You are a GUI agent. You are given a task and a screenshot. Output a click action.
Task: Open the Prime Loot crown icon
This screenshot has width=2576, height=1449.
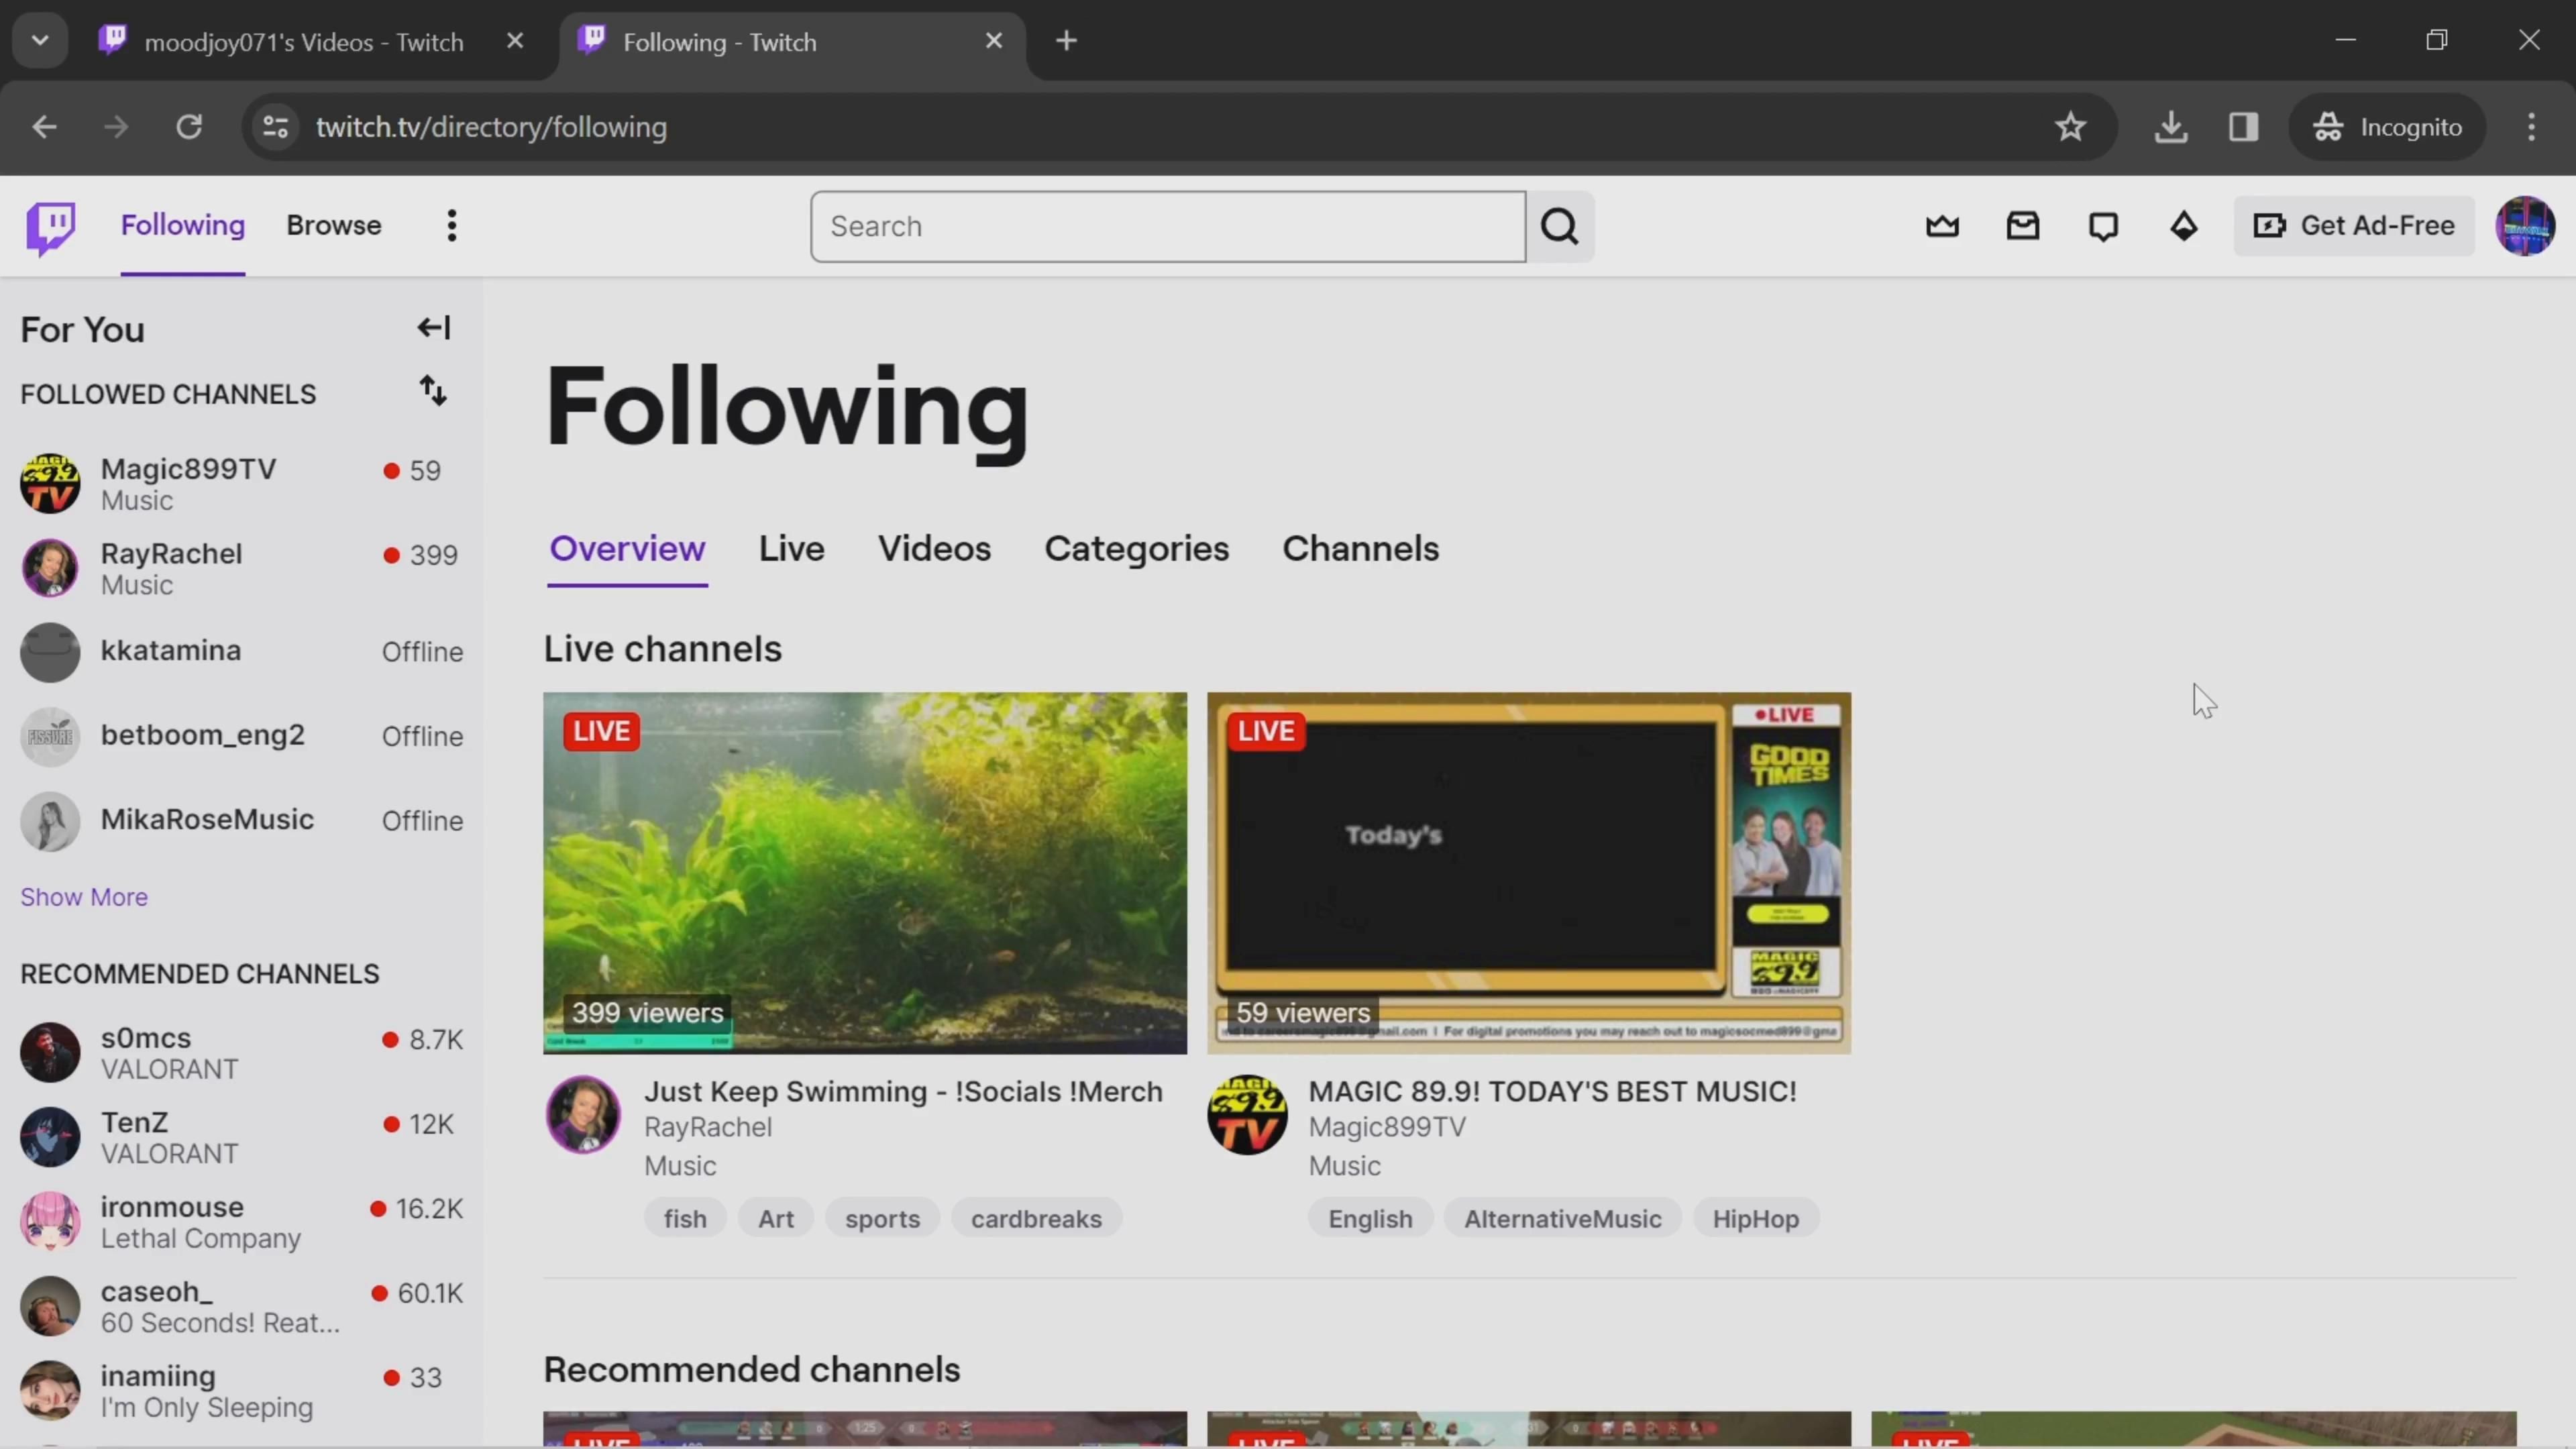click(x=1942, y=226)
